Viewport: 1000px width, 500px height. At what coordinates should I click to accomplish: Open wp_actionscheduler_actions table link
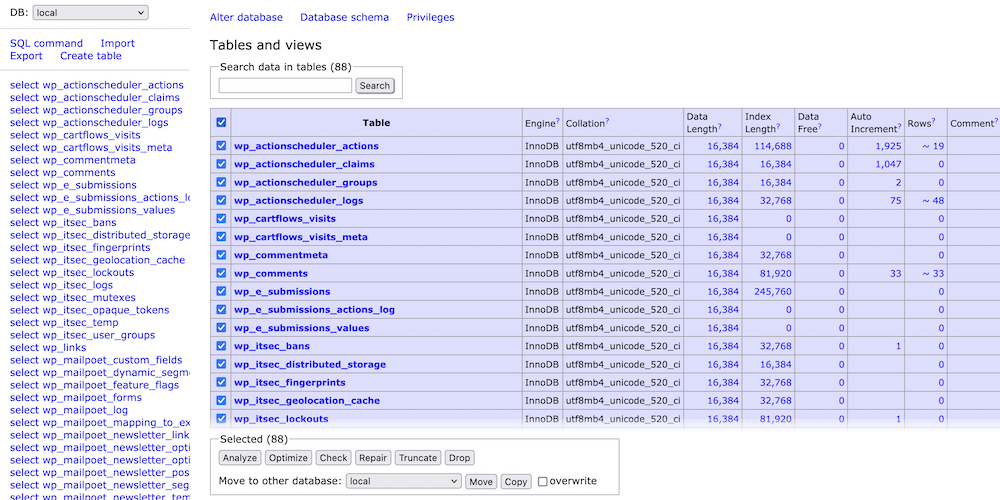coord(306,146)
